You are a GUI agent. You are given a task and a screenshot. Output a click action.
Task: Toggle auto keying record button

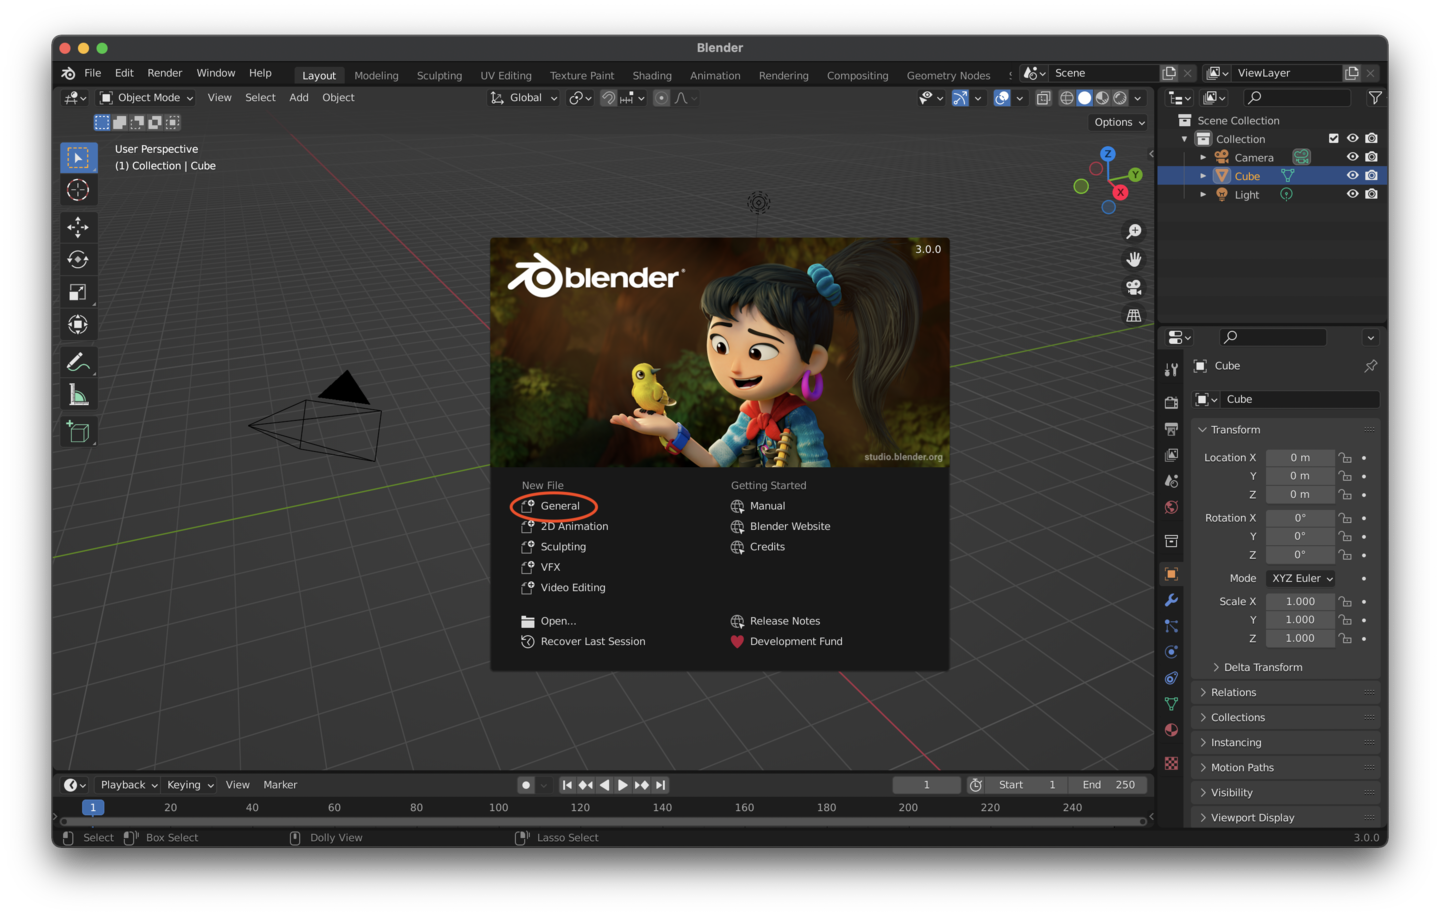click(x=525, y=785)
